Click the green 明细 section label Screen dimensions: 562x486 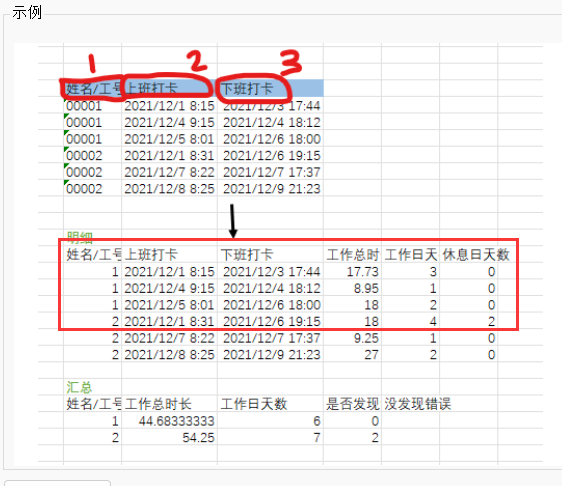[x=80, y=237]
